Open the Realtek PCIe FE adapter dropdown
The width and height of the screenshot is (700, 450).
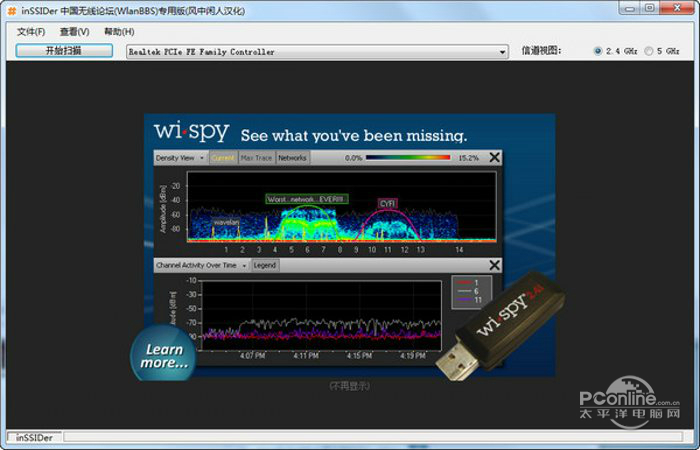317,52
